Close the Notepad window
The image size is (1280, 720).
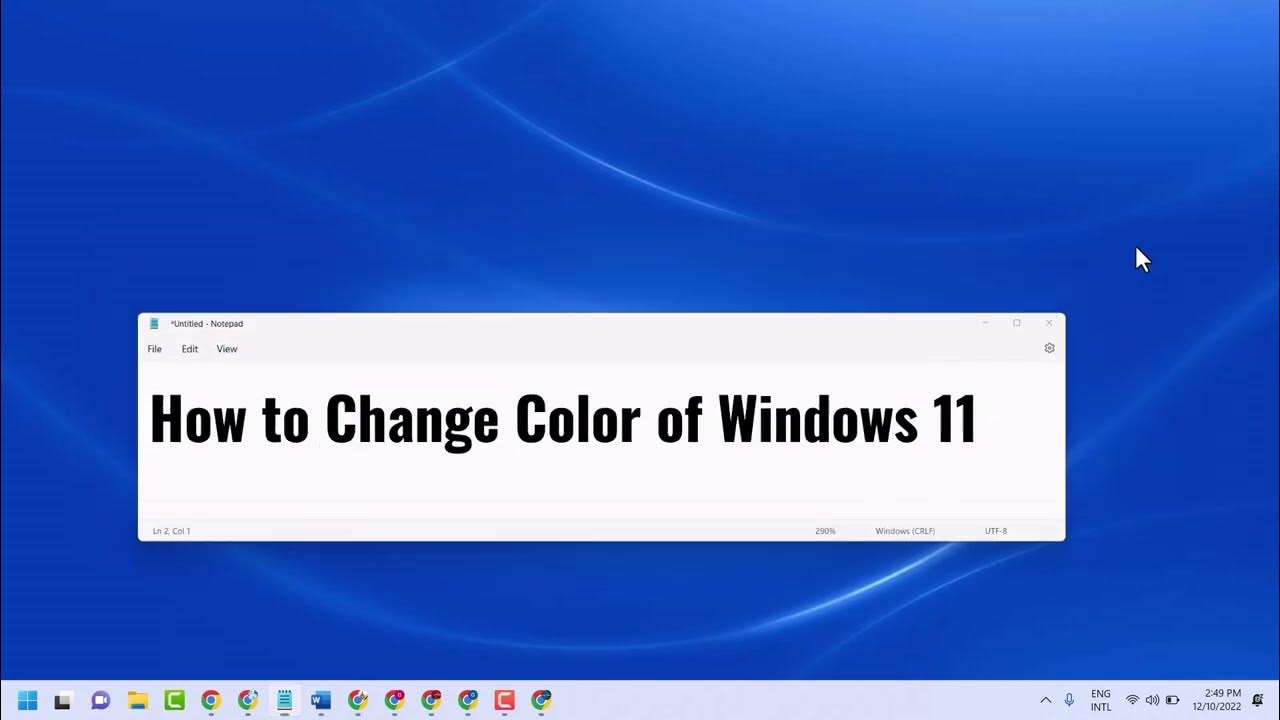click(x=1049, y=323)
